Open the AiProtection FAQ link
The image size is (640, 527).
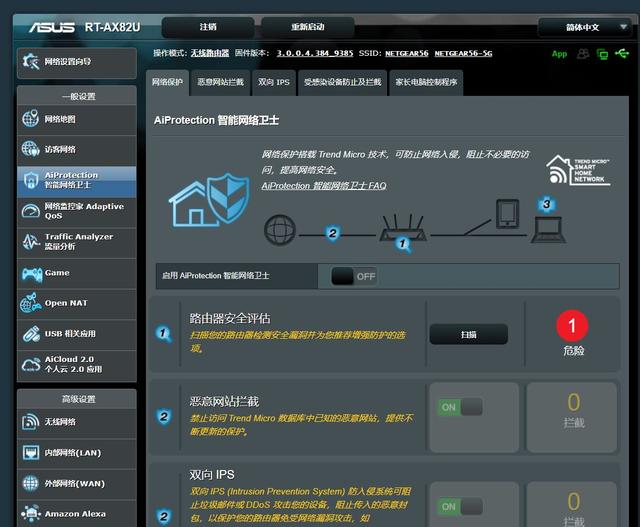click(324, 186)
